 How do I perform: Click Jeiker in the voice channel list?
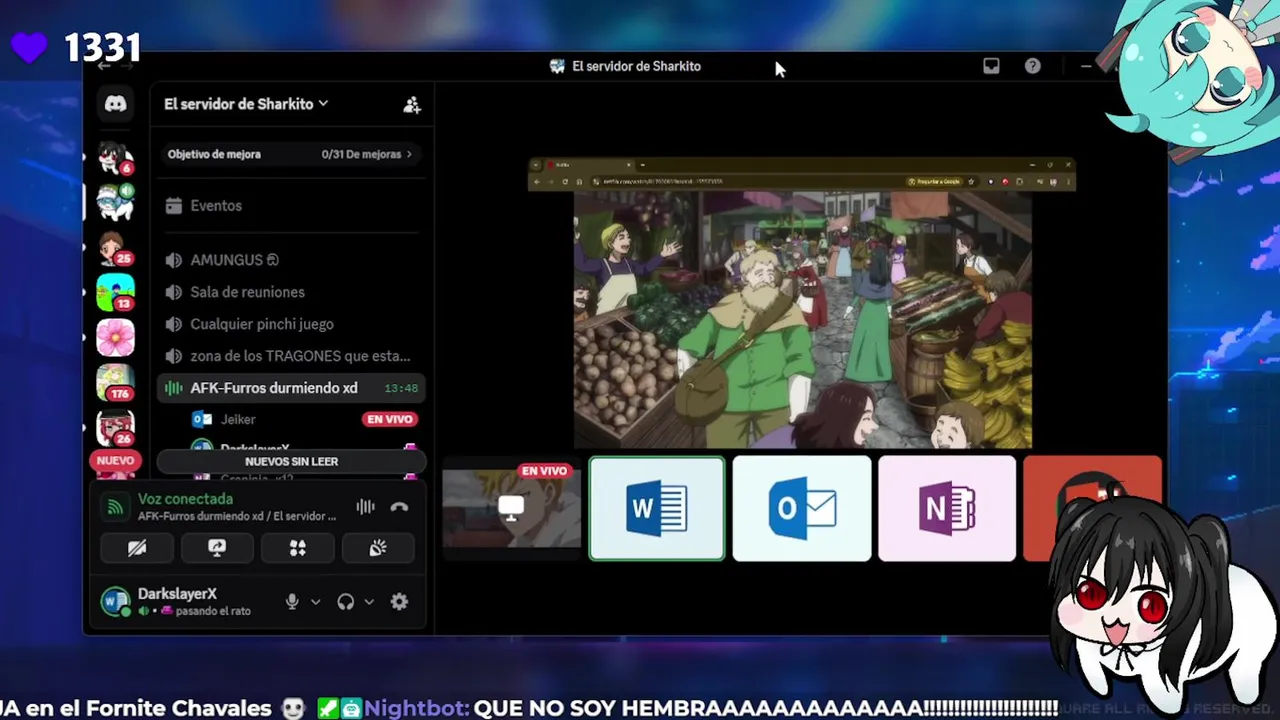(239, 420)
